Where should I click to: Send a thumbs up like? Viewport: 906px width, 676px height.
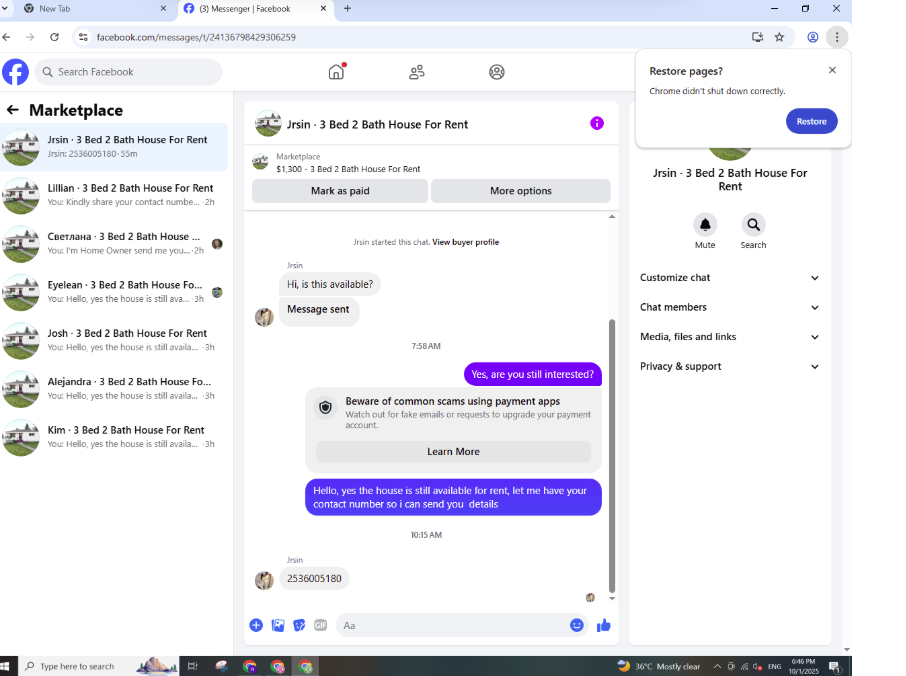point(603,625)
